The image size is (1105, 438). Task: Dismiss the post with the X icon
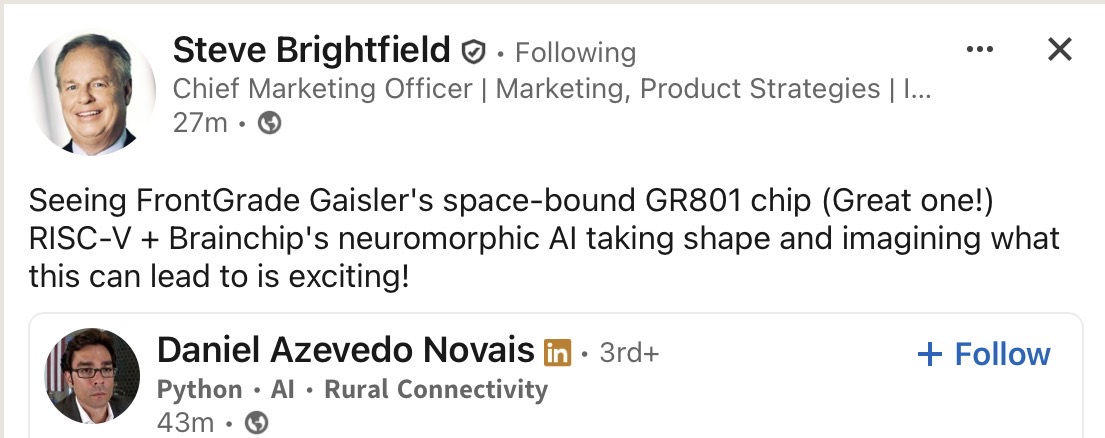[1059, 49]
